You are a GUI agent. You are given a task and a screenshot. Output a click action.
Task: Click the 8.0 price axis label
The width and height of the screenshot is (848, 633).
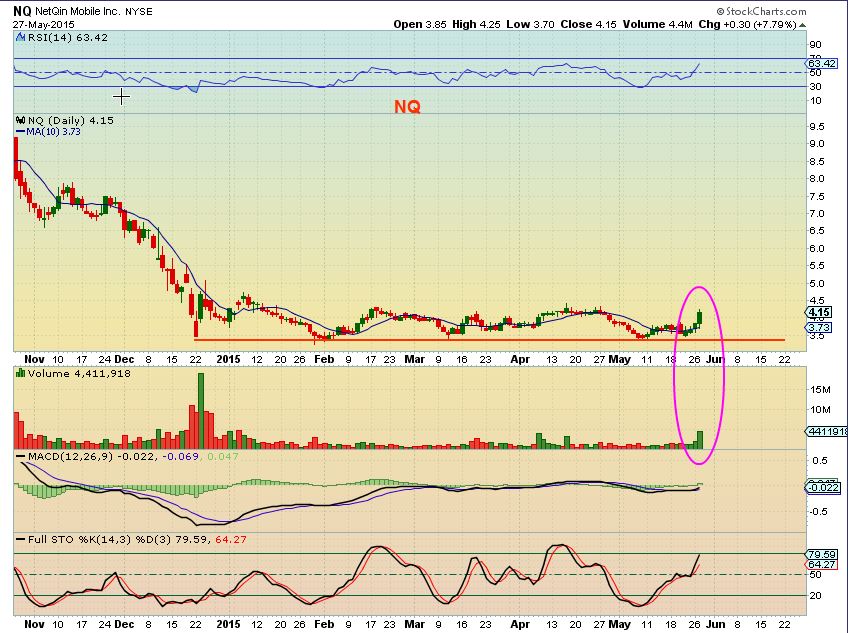[x=817, y=179]
